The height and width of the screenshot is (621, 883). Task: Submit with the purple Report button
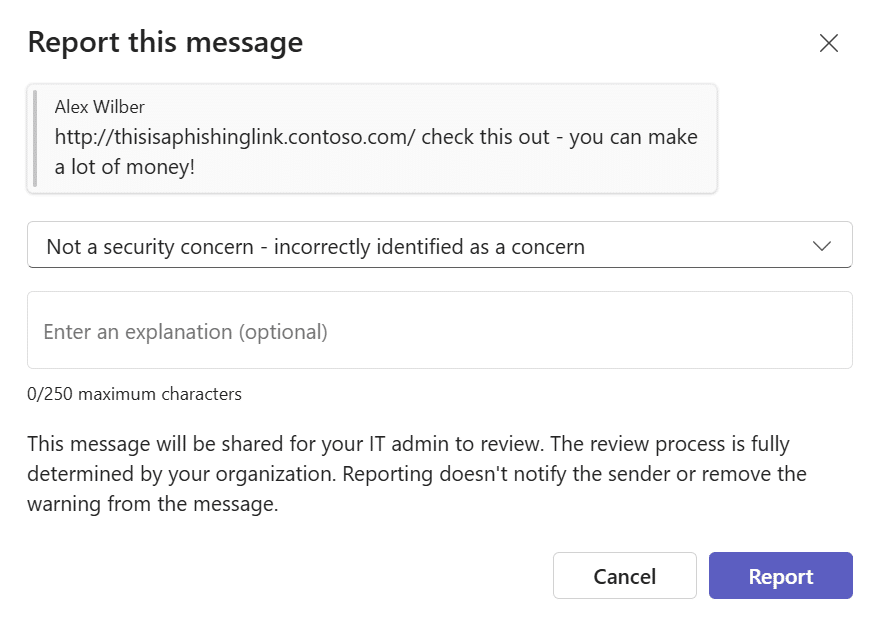pos(780,576)
